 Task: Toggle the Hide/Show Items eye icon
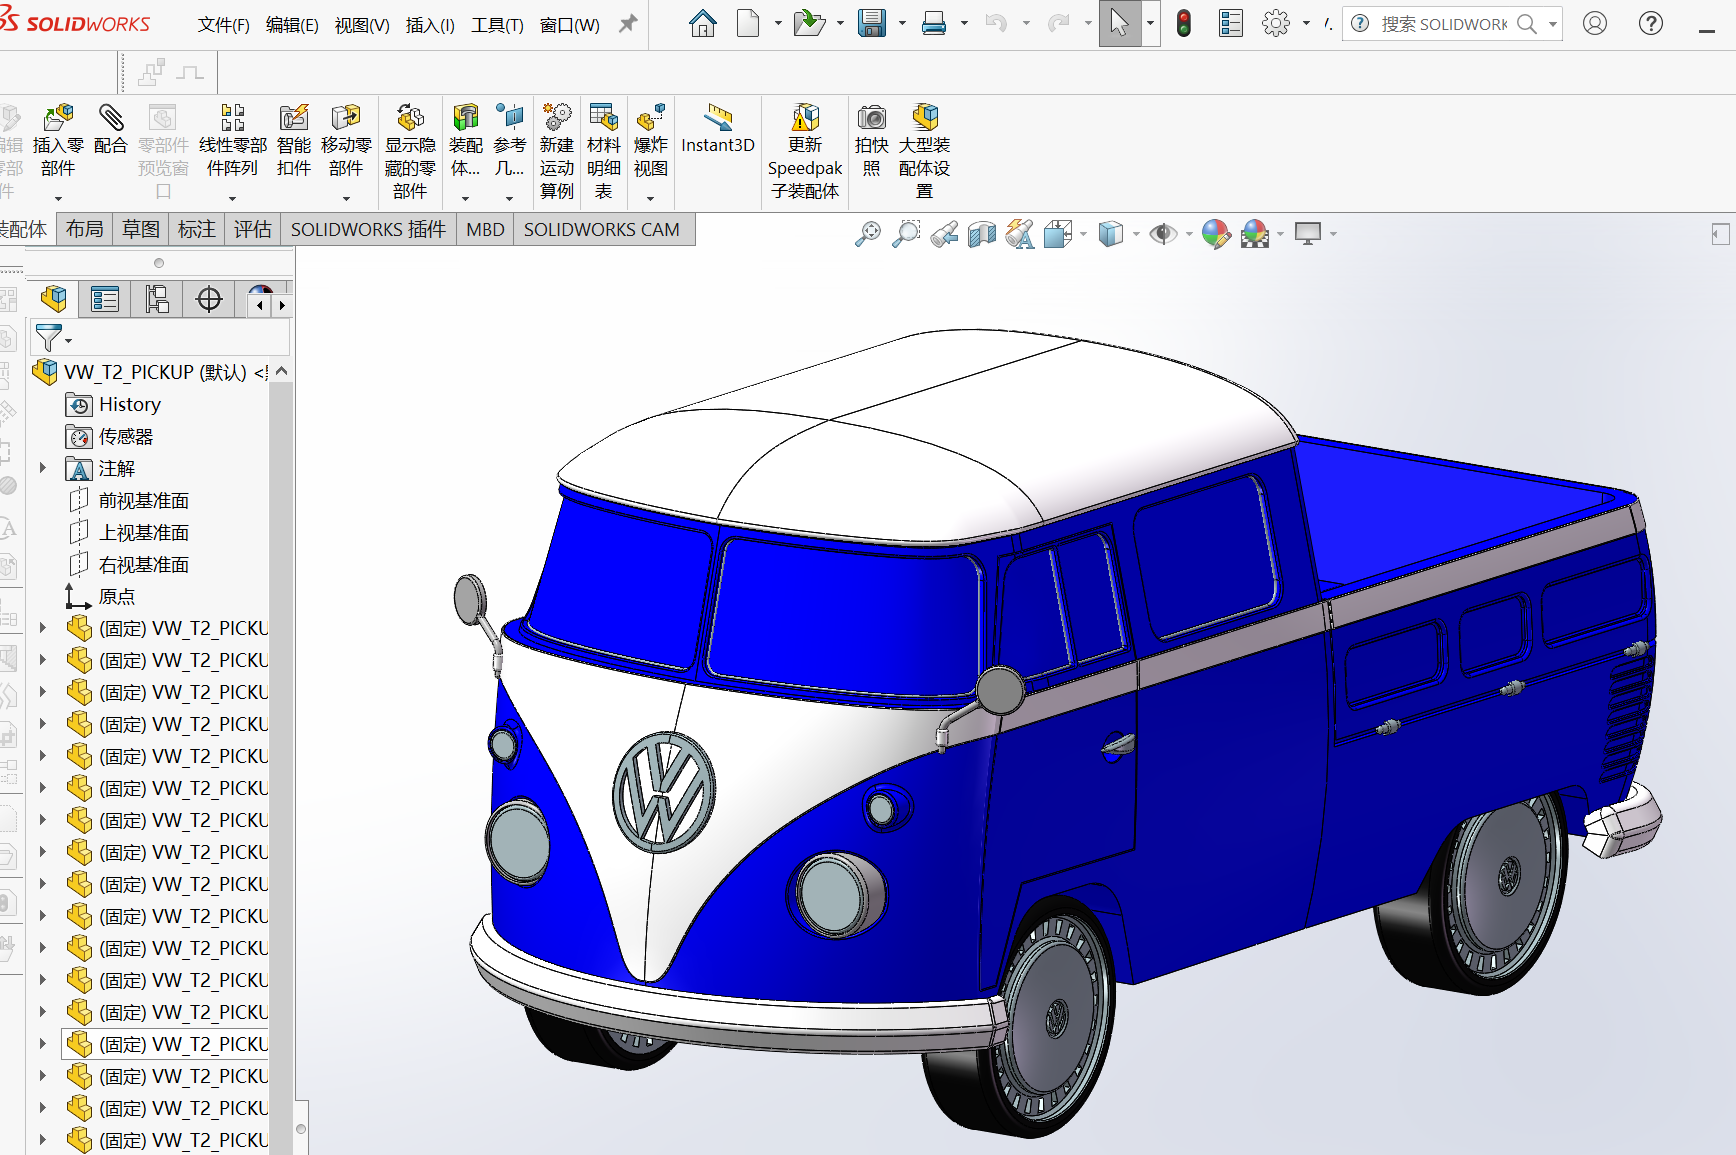1162,234
